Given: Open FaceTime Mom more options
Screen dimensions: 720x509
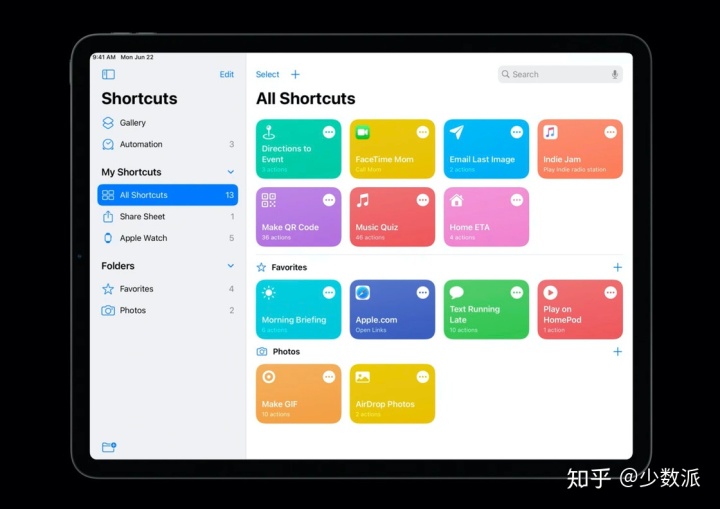Looking at the screenshot, I should (x=422, y=132).
